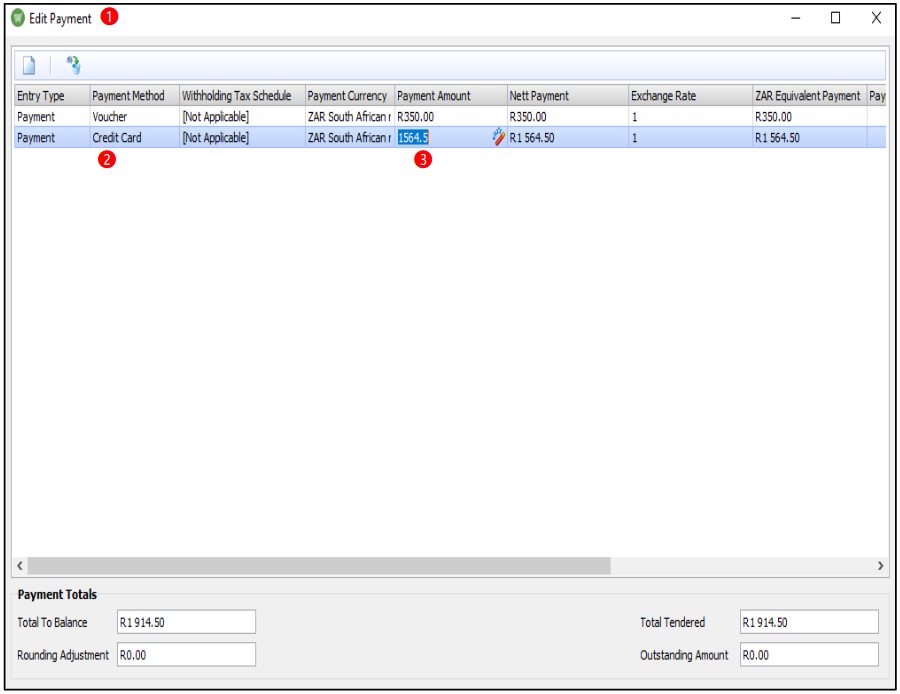Click Entry Type cell in Credit Card row
900x694 pixels.
pyautogui.click(x=52, y=138)
